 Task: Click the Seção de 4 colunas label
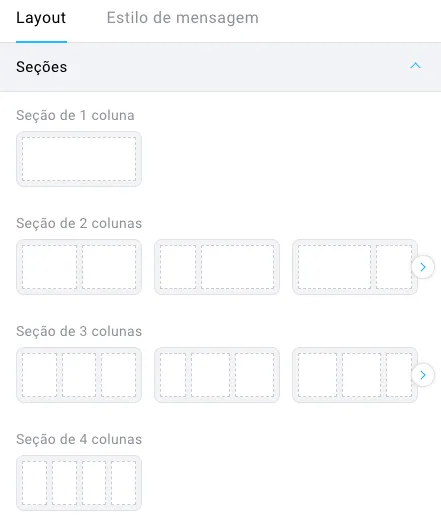79,439
